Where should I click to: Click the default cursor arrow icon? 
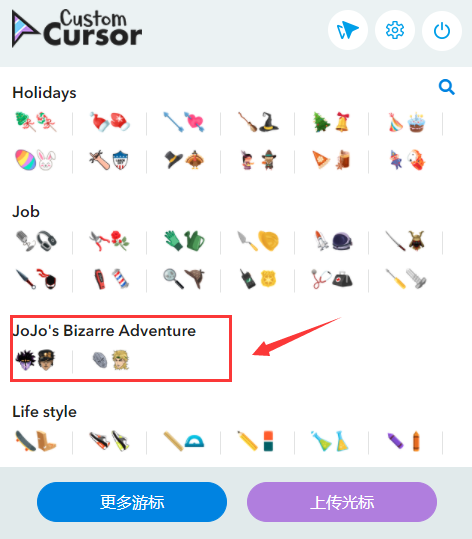[348, 31]
